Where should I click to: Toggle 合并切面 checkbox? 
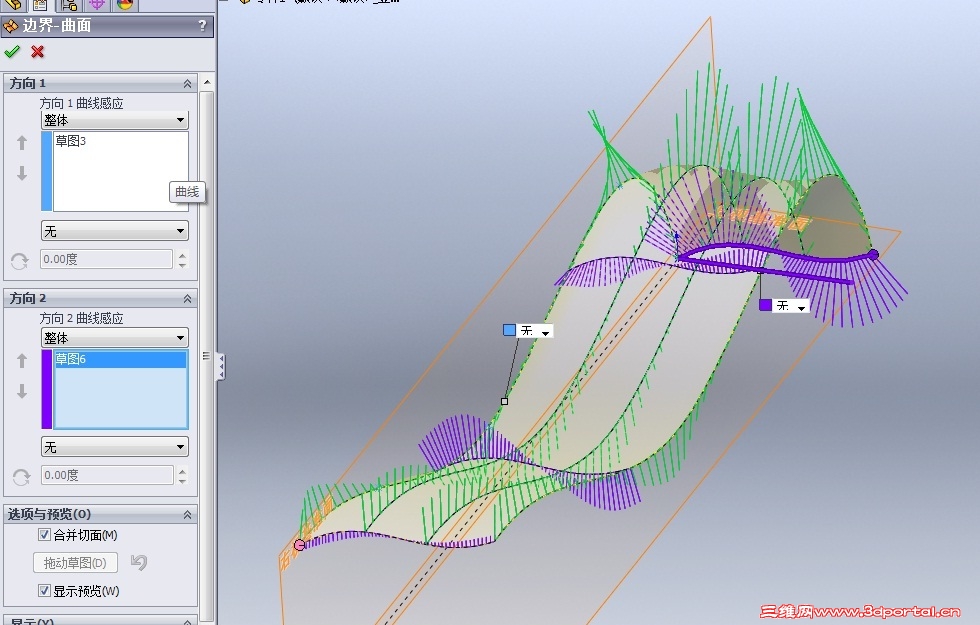coord(44,534)
